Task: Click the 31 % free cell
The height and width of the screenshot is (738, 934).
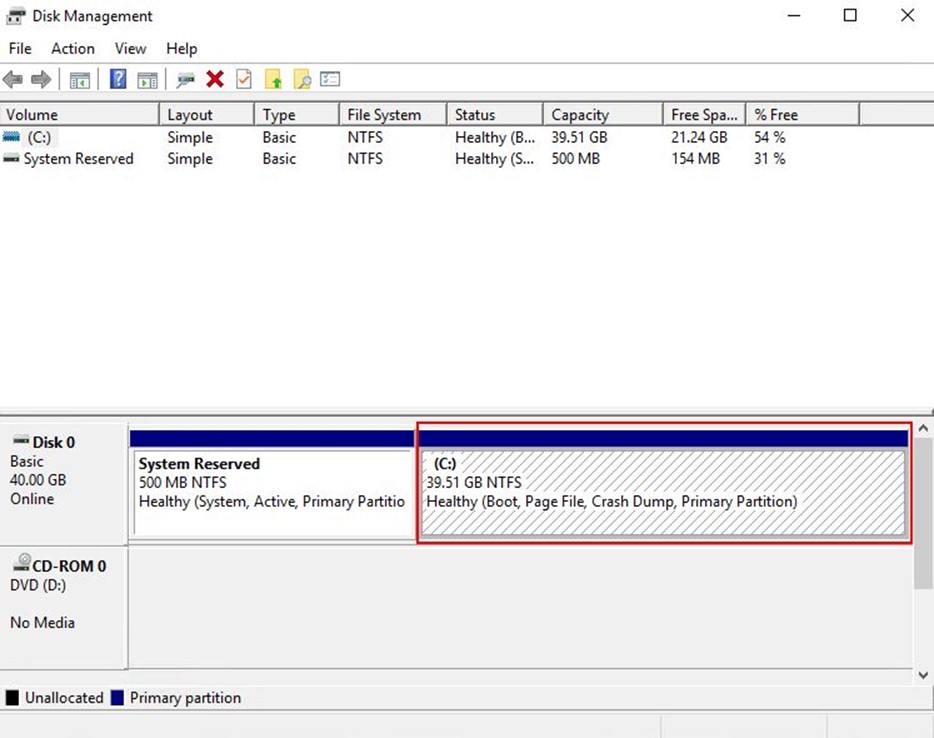Action: point(770,158)
